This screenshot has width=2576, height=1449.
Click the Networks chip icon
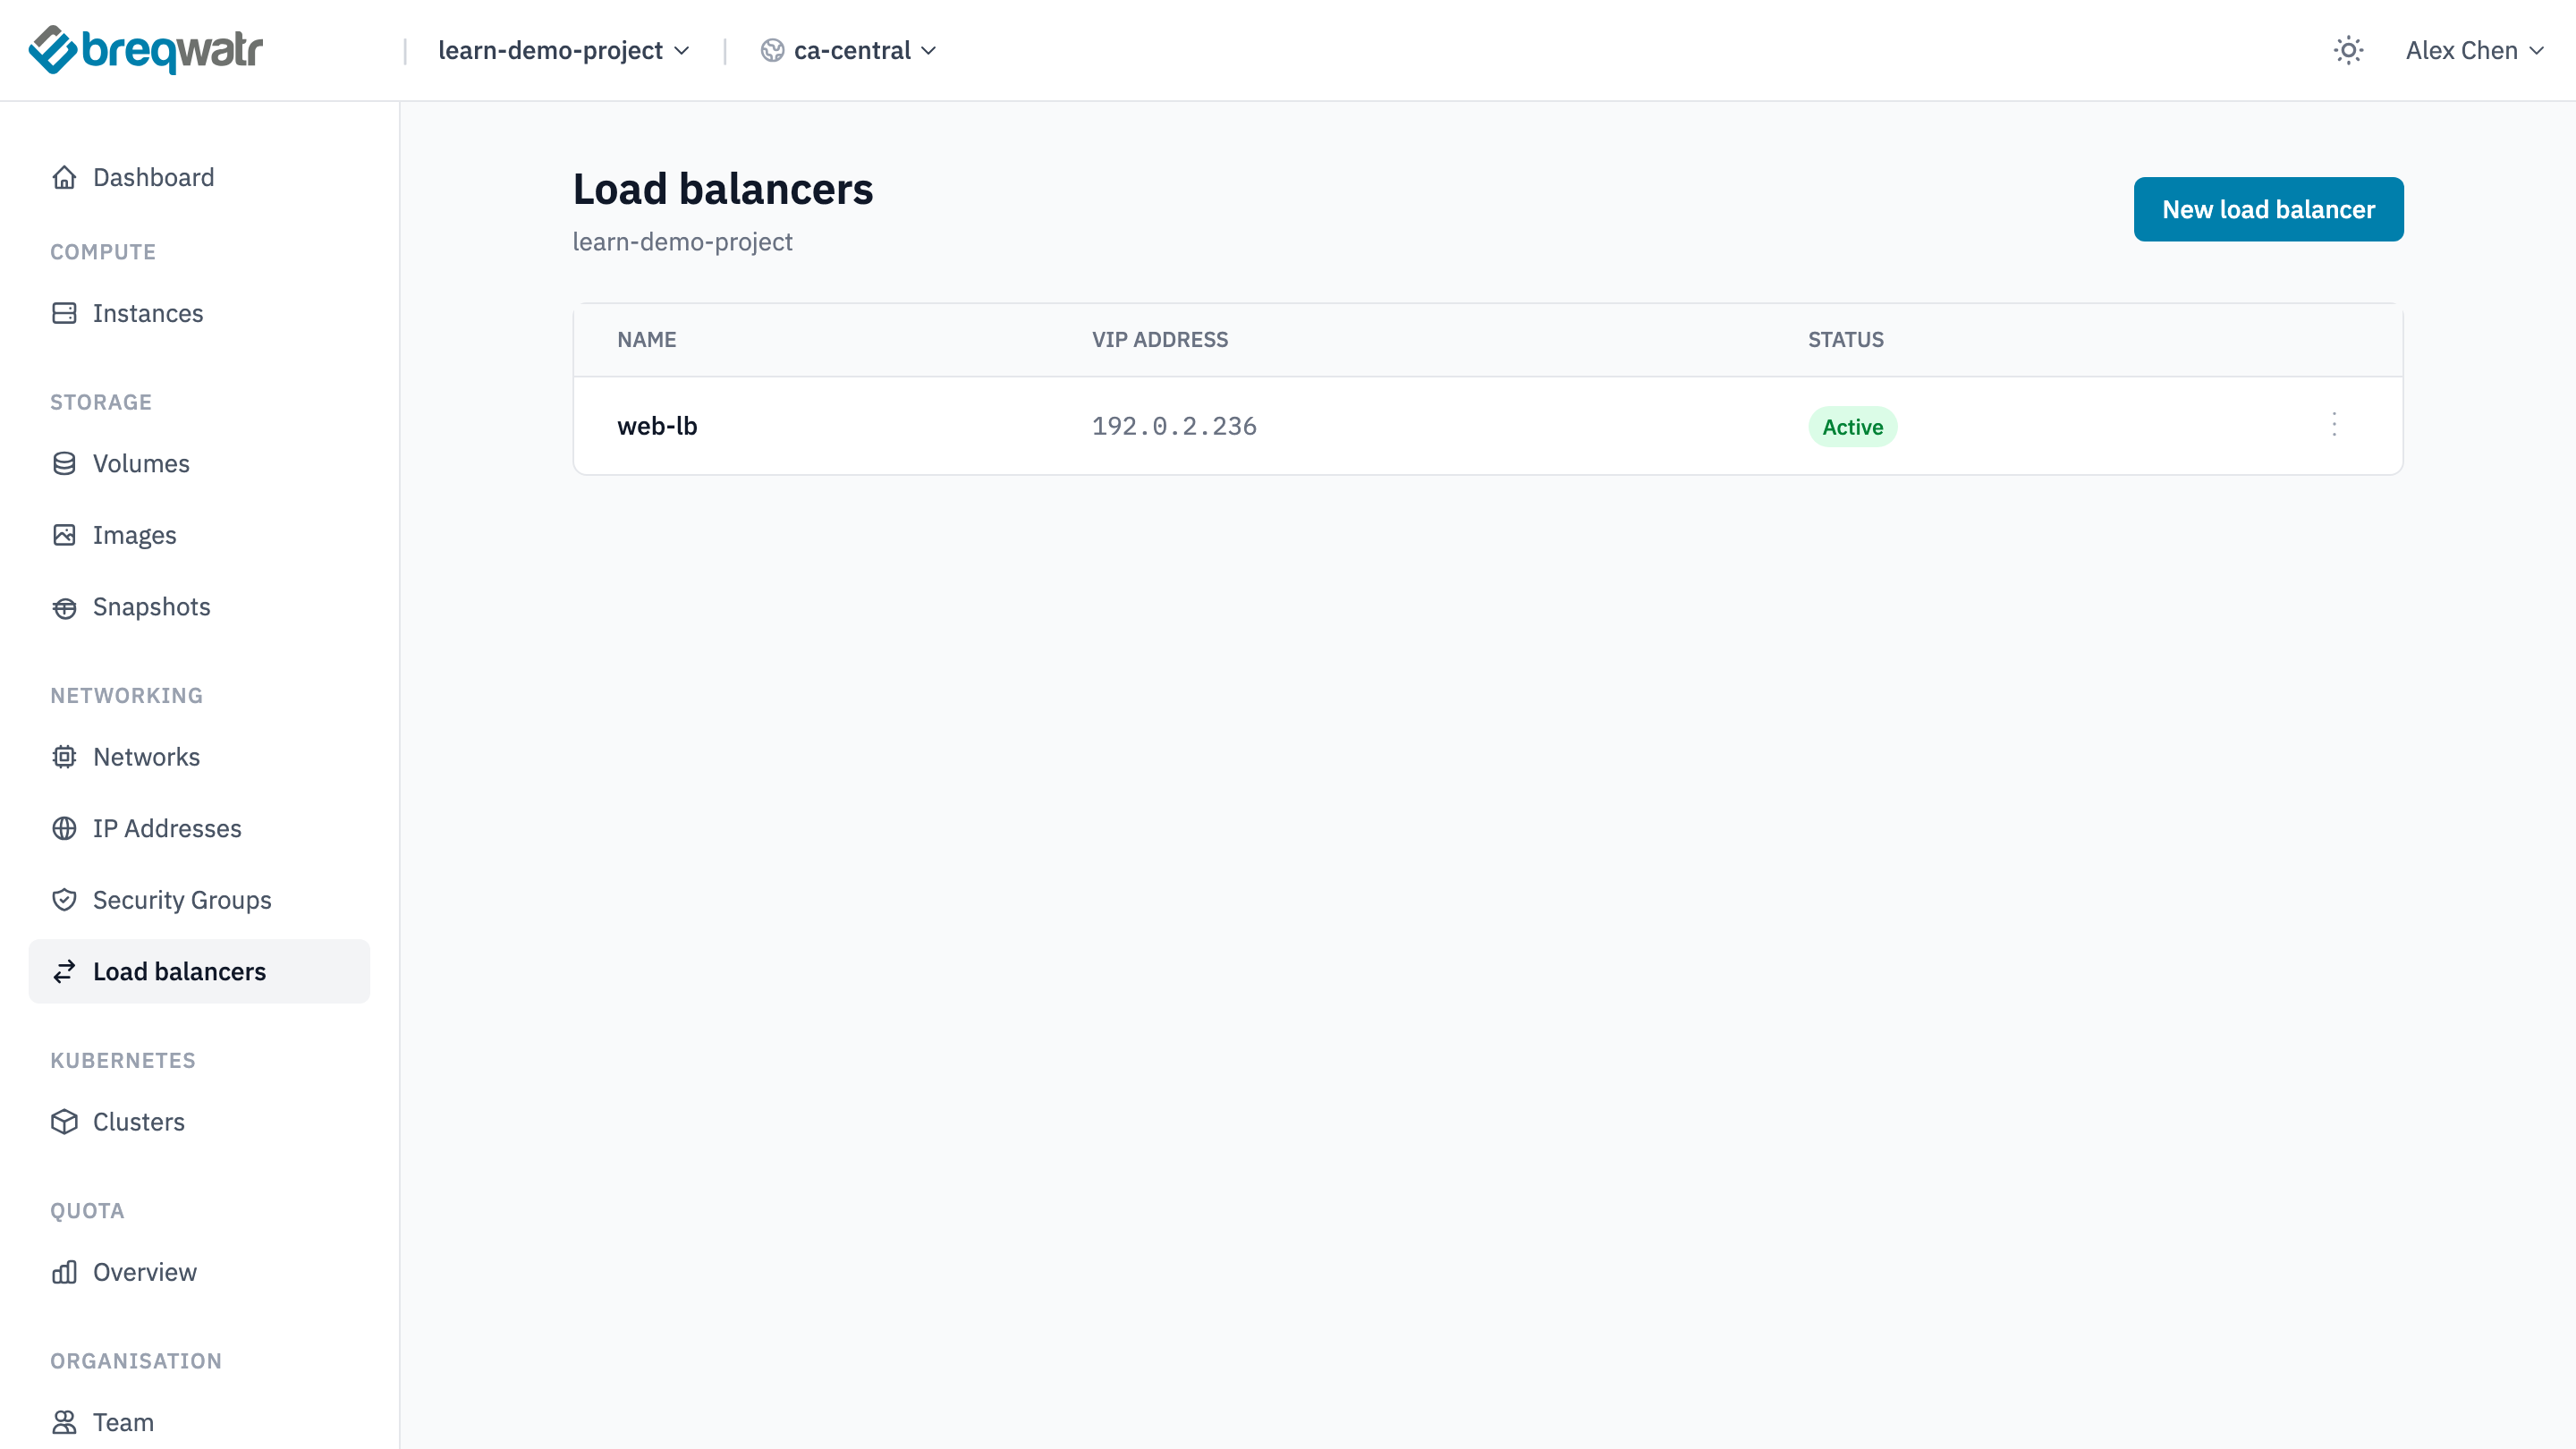pyautogui.click(x=64, y=757)
